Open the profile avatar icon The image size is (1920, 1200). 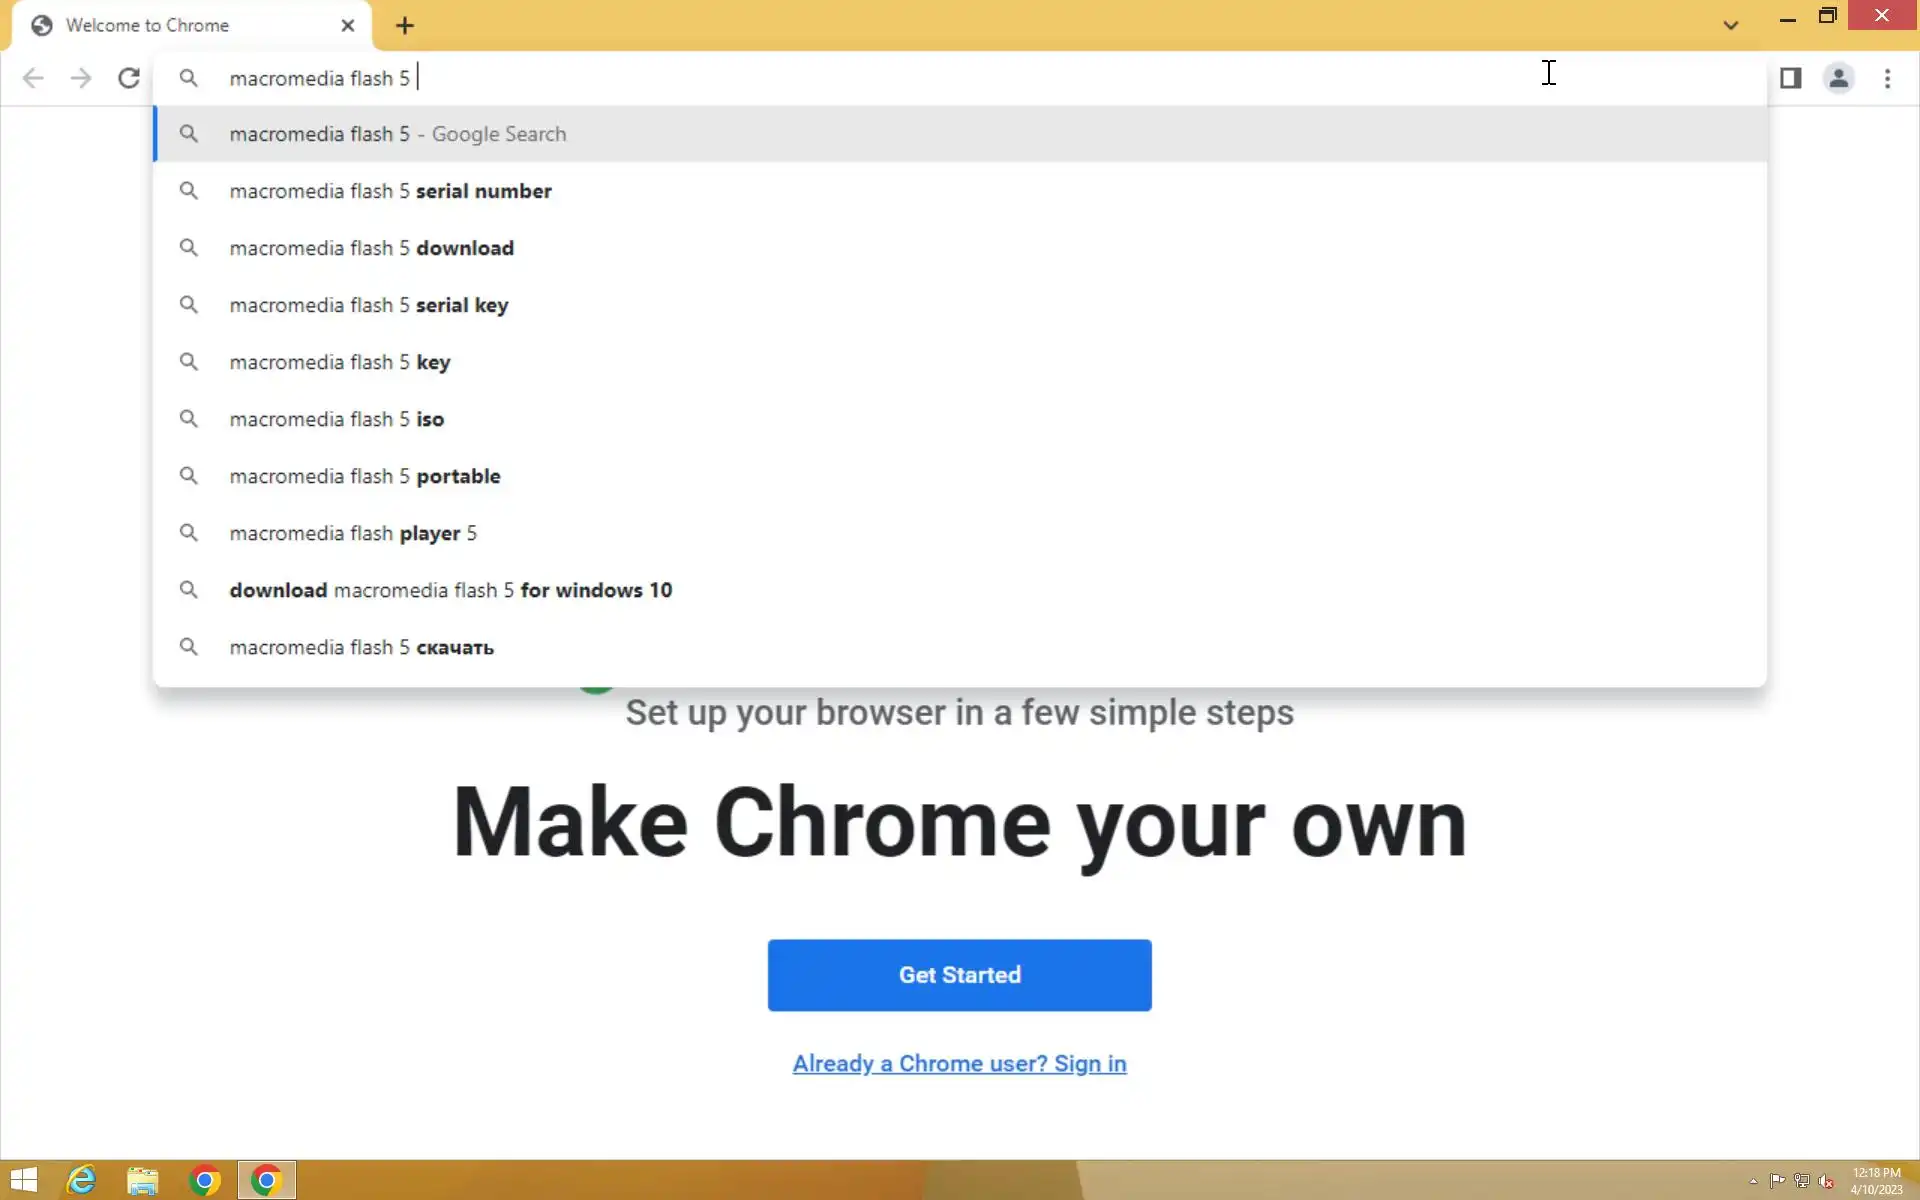[1838, 78]
